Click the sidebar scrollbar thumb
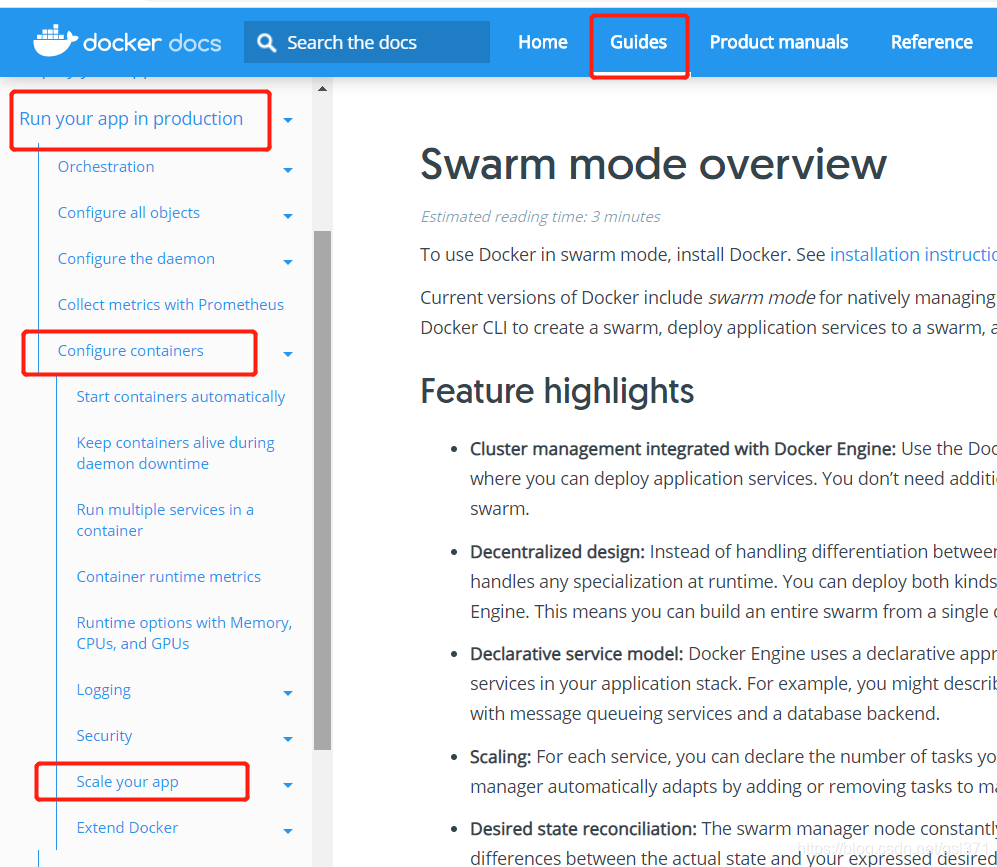The height and width of the screenshot is (867, 997). coord(322,490)
